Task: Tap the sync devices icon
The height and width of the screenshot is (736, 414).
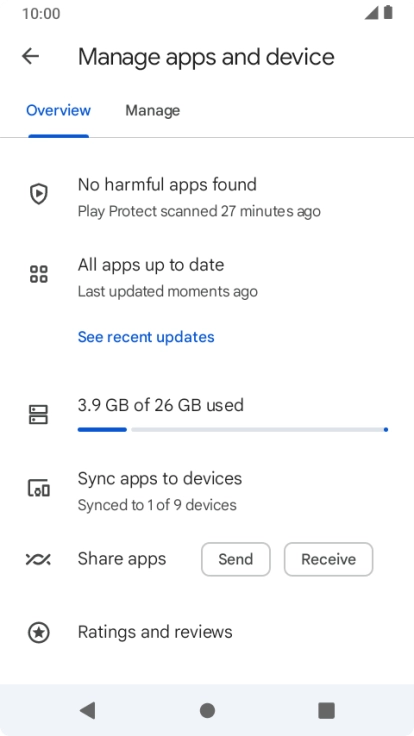Action: [x=38, y=488]
